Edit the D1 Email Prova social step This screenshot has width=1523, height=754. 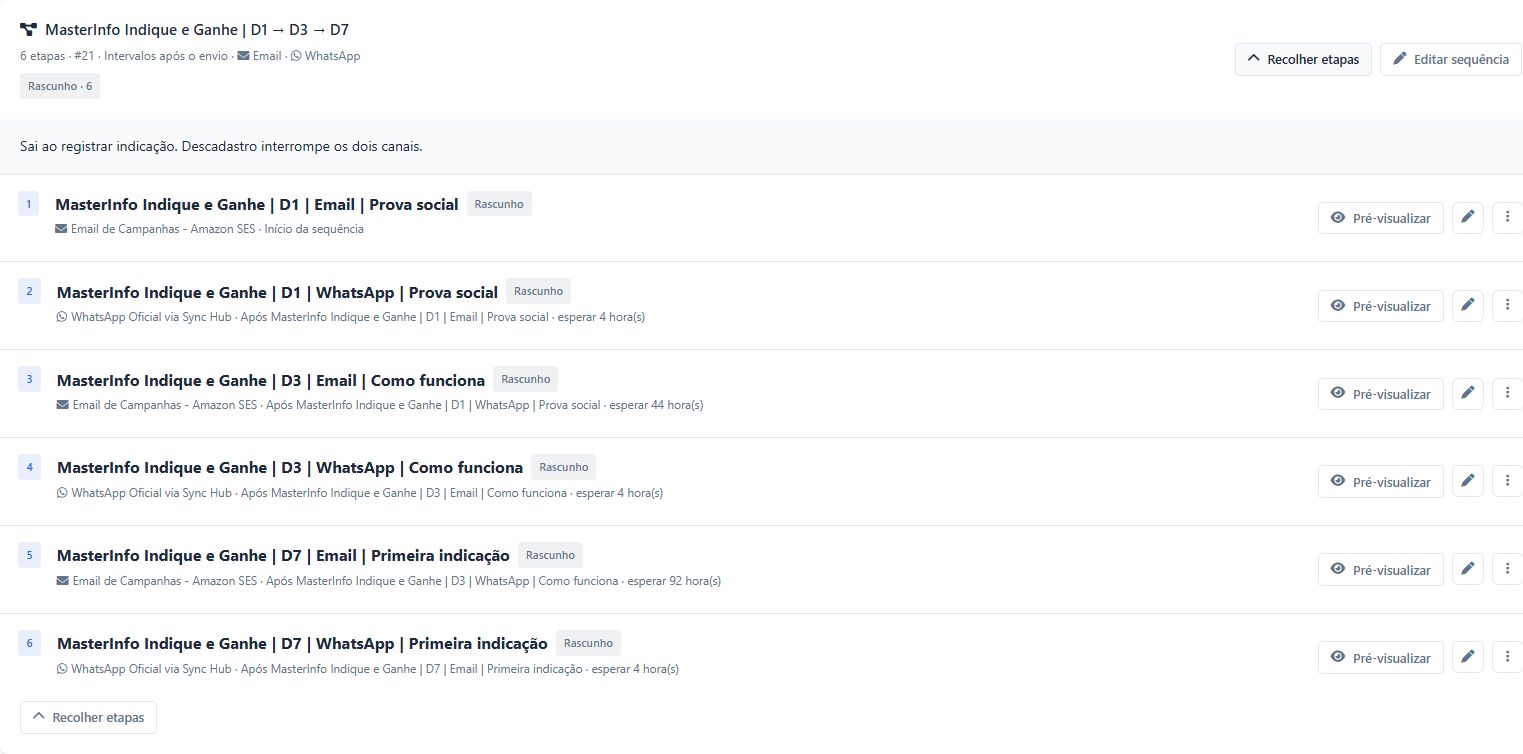click(1468, 218)
